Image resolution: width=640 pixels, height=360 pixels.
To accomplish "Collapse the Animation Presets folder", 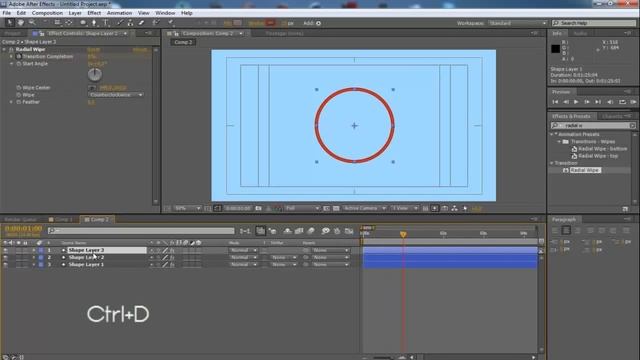I will (x=551, y=134).
